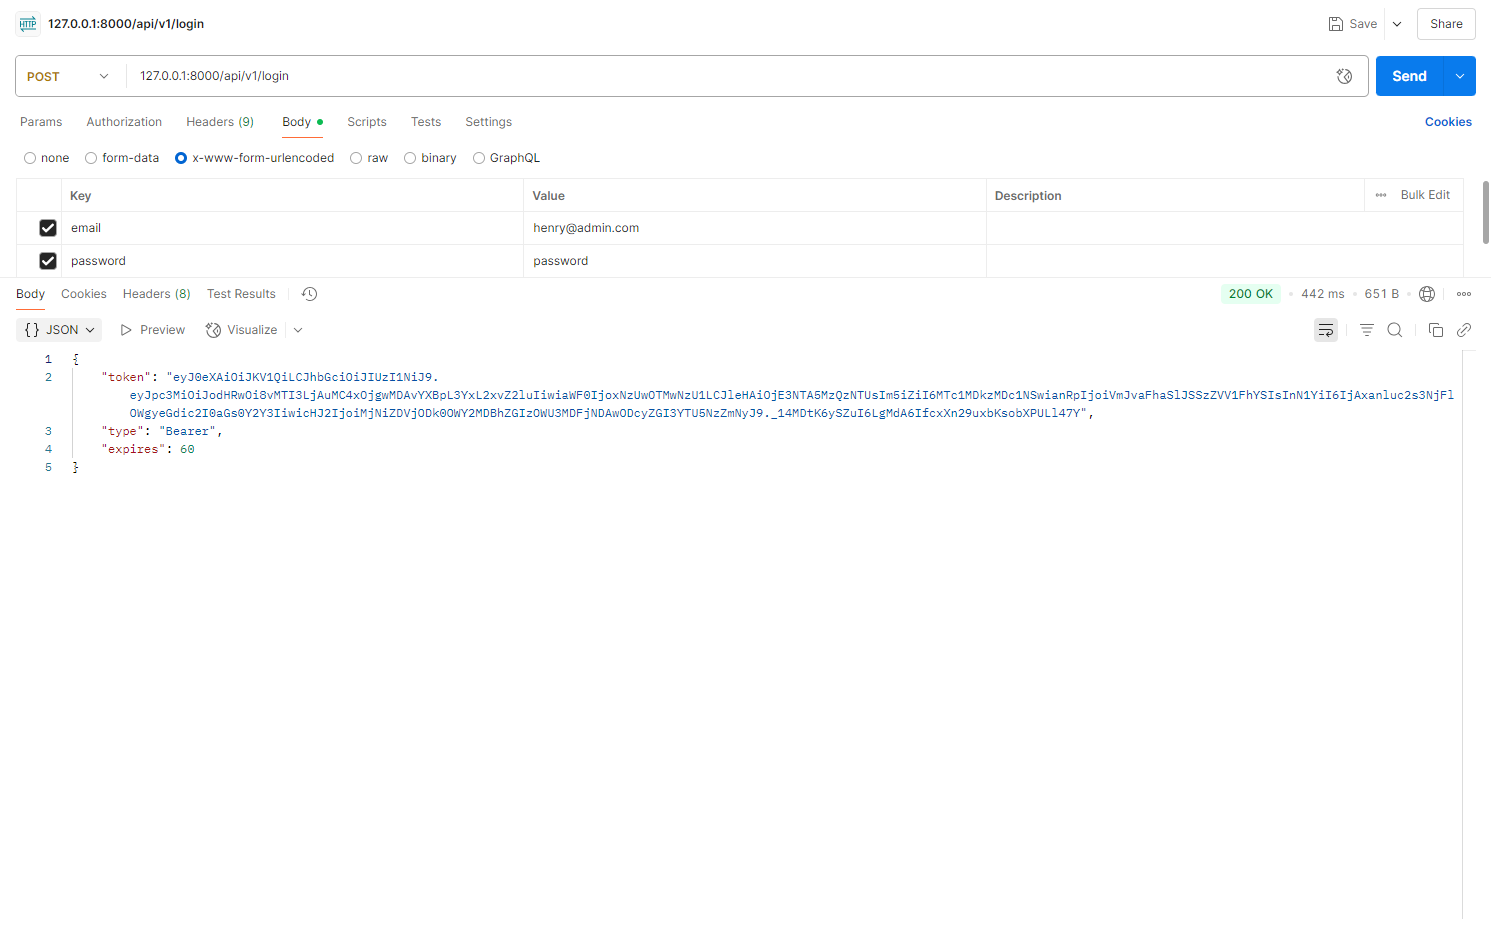Viewport: 1491px width, 926px height.
Task: Open response history clock icon
Action: [x=310, y=294]
